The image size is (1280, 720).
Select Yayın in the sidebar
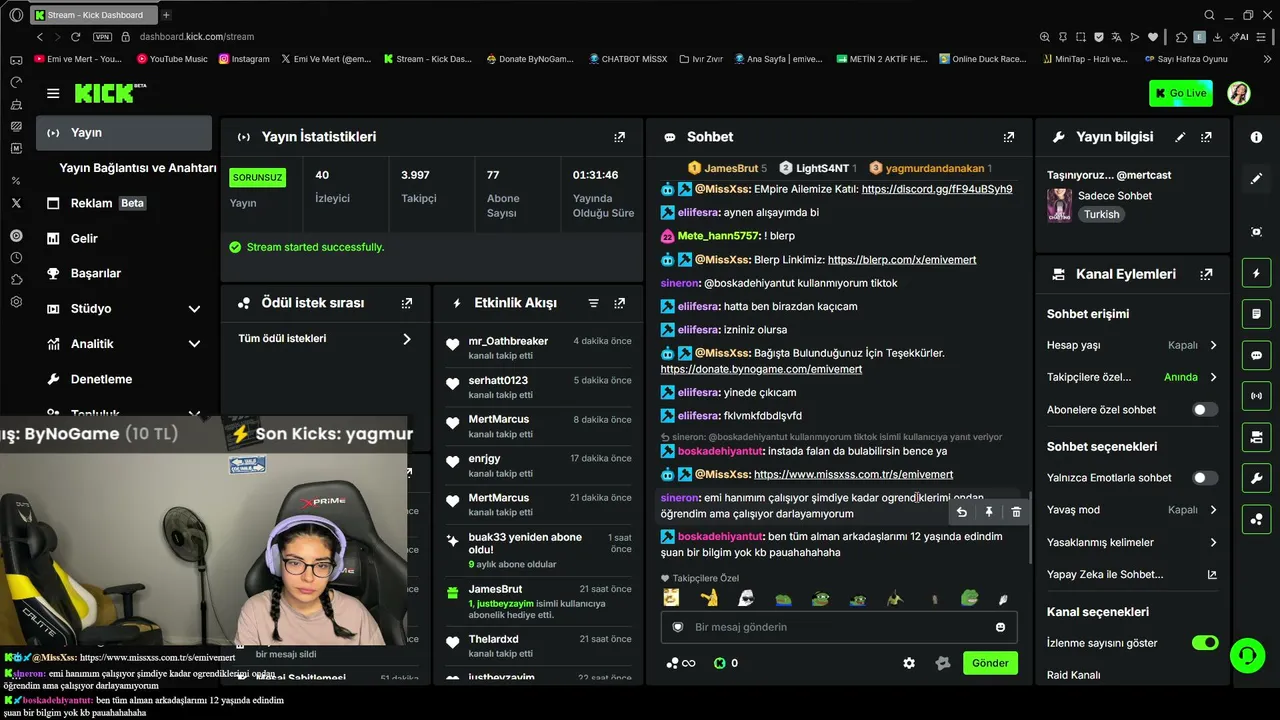pyautogui.click(x=124, y=133)
